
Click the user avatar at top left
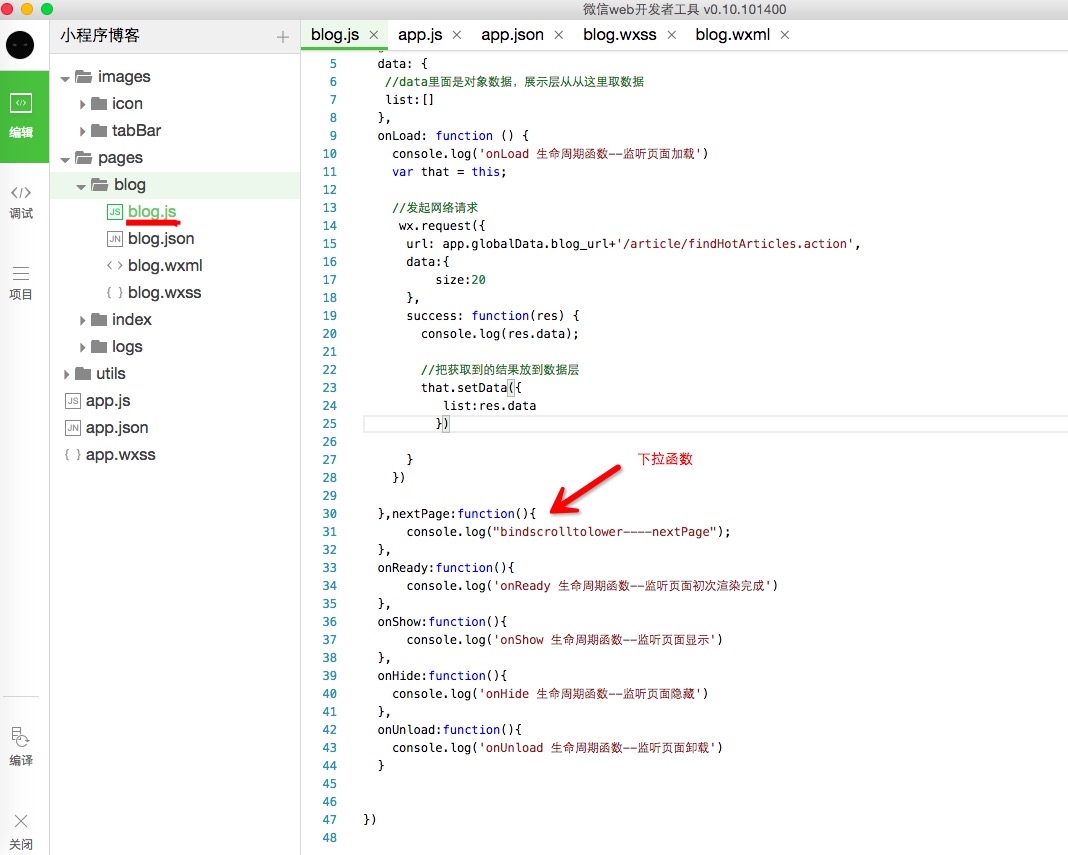(20, 45)
